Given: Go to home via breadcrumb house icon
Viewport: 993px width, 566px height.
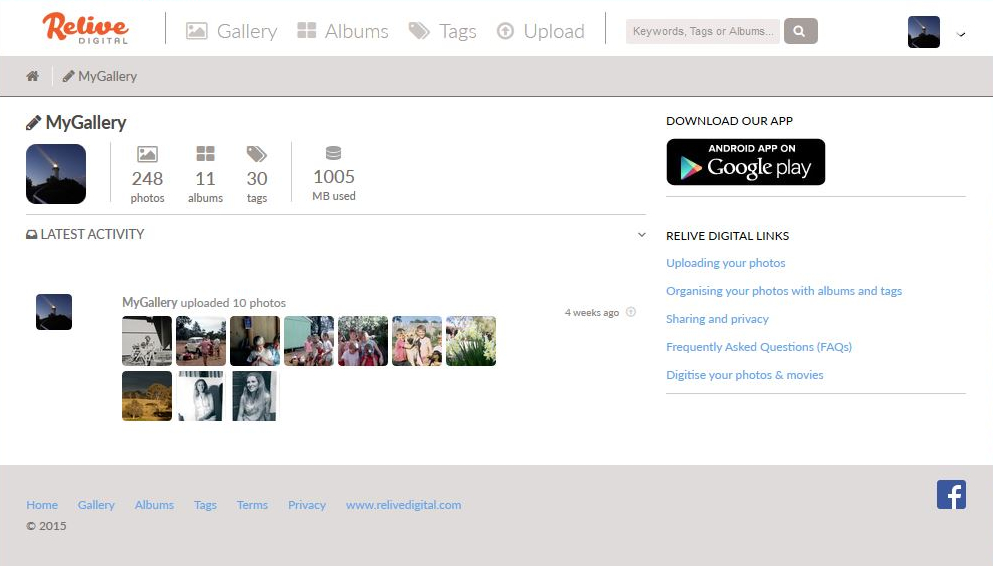Looking at the screenshot, I should pos(32,76).
